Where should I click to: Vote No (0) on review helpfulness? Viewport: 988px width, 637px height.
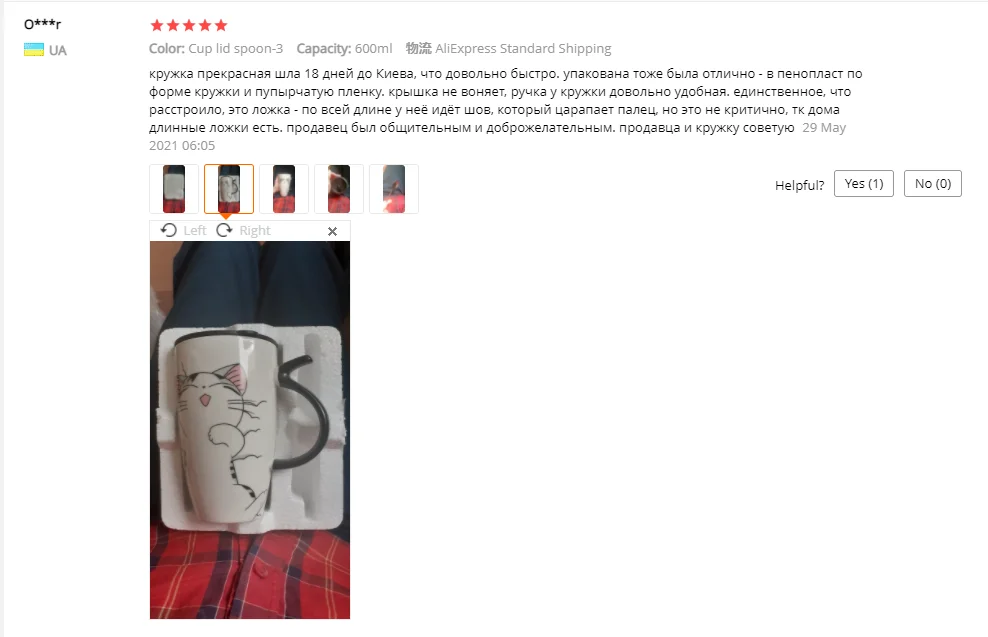[933, 183]
